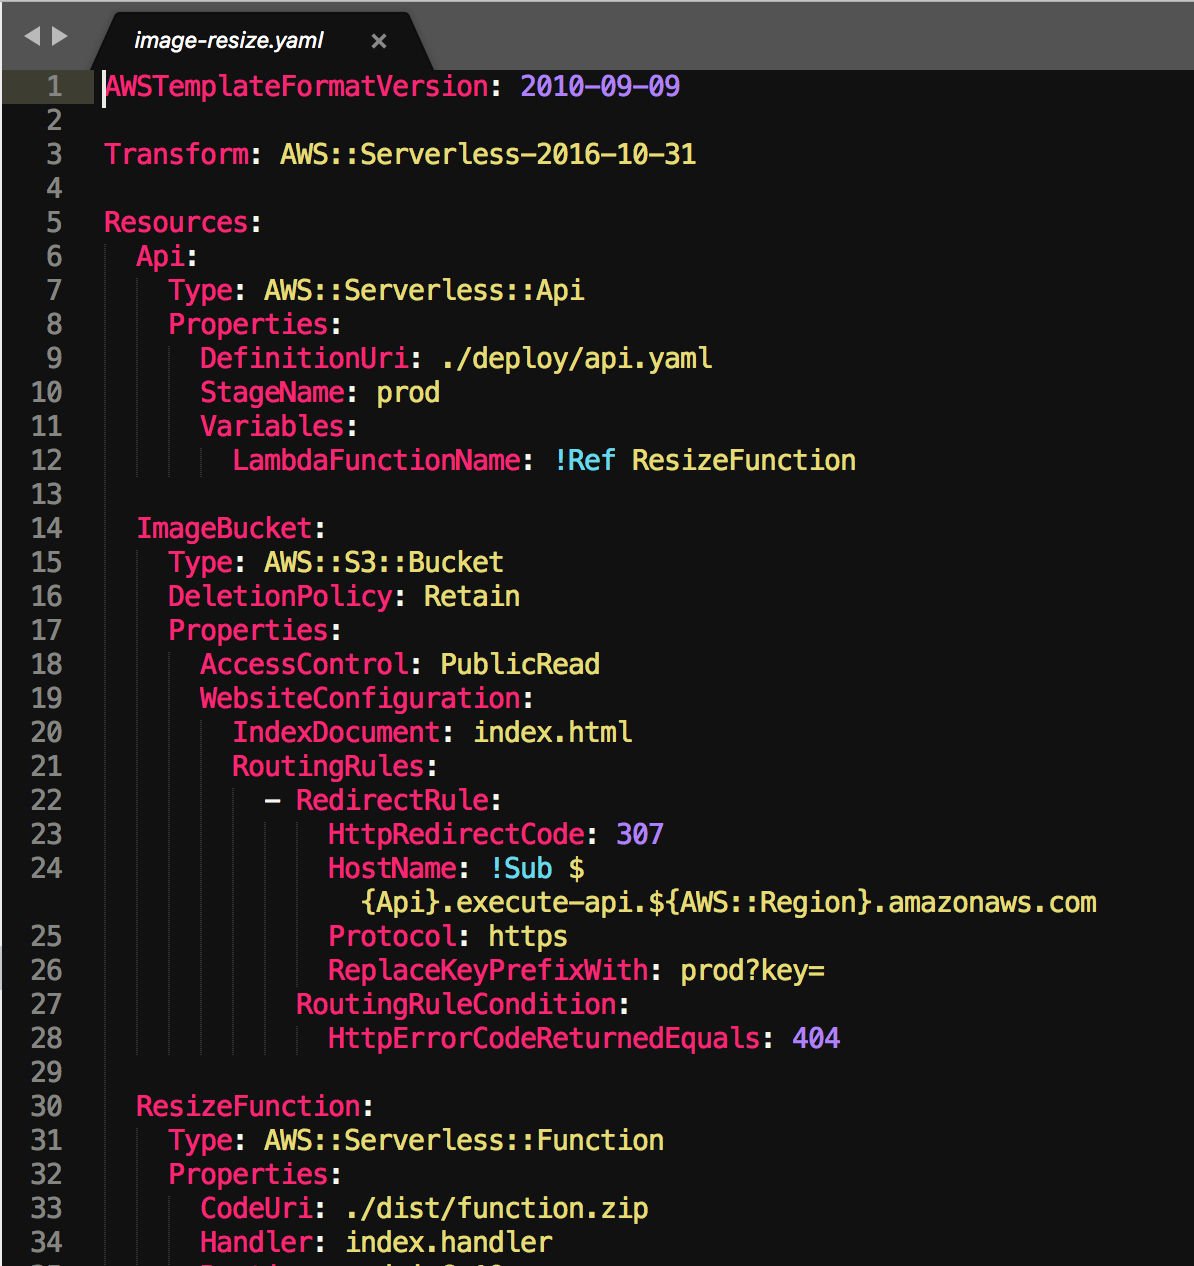Click the HttpRedirectCode key

pos(456,834)
